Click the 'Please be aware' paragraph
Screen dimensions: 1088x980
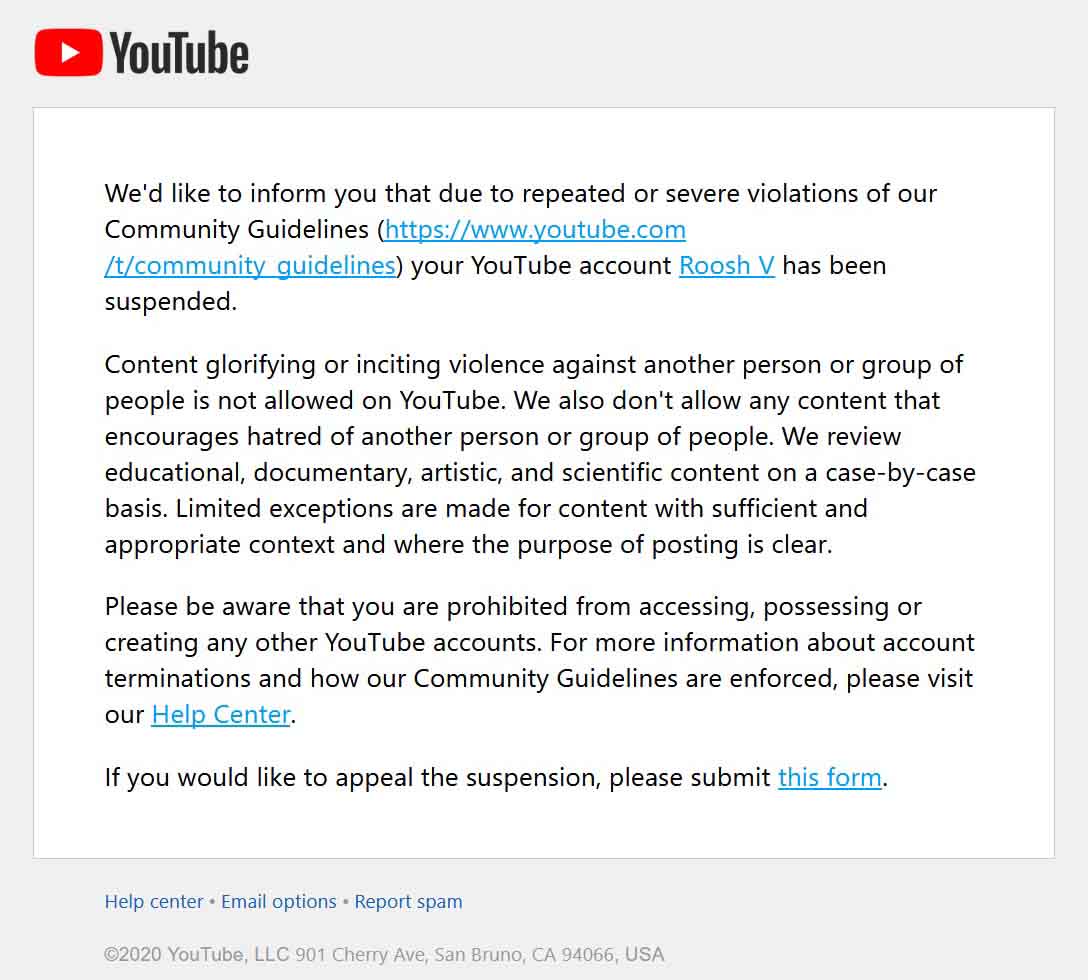pos(540,661)
